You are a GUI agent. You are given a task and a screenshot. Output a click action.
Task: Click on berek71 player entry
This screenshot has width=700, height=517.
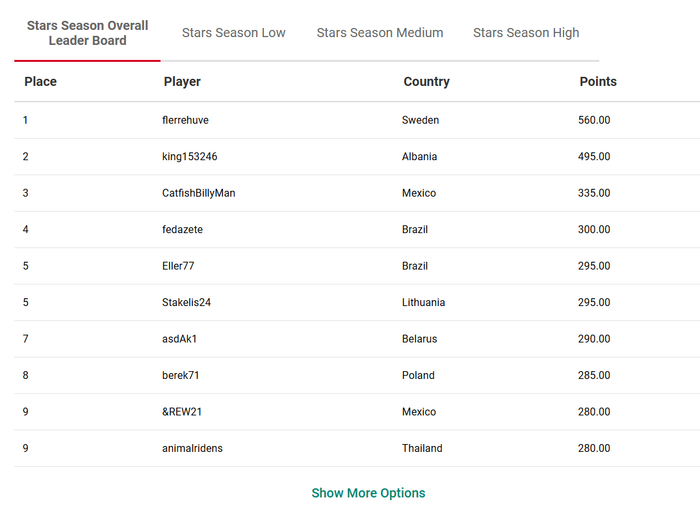pos(181,376)
